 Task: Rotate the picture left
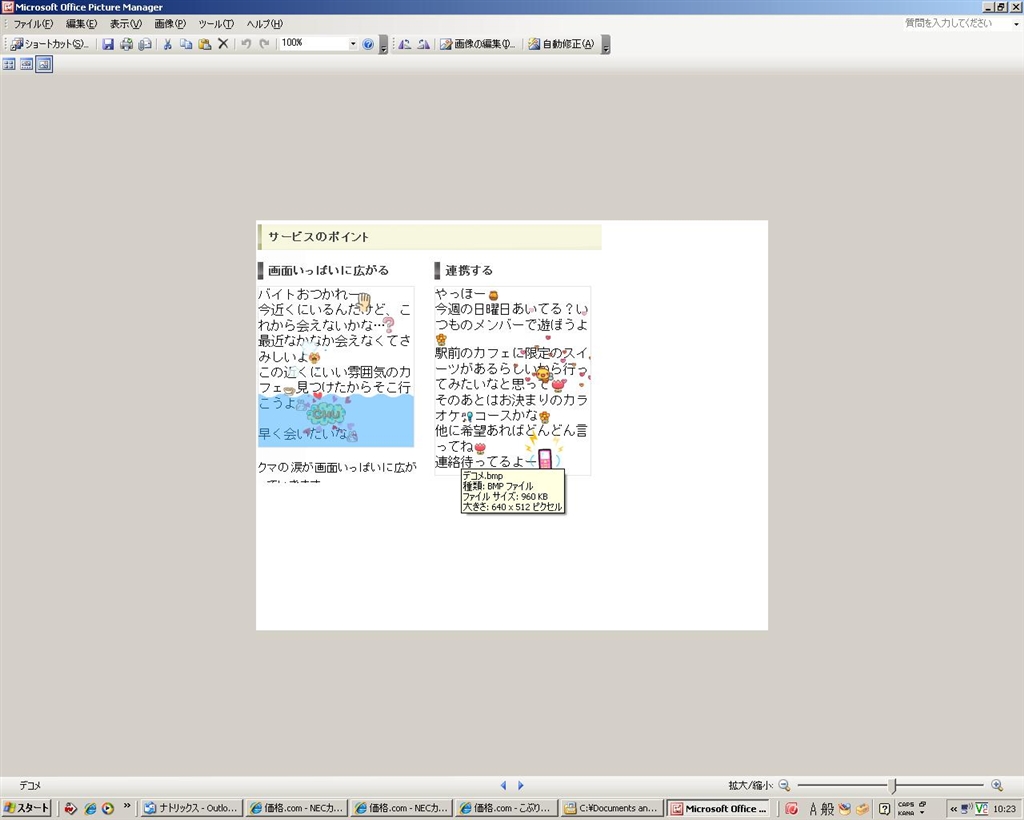click(405, 44)
